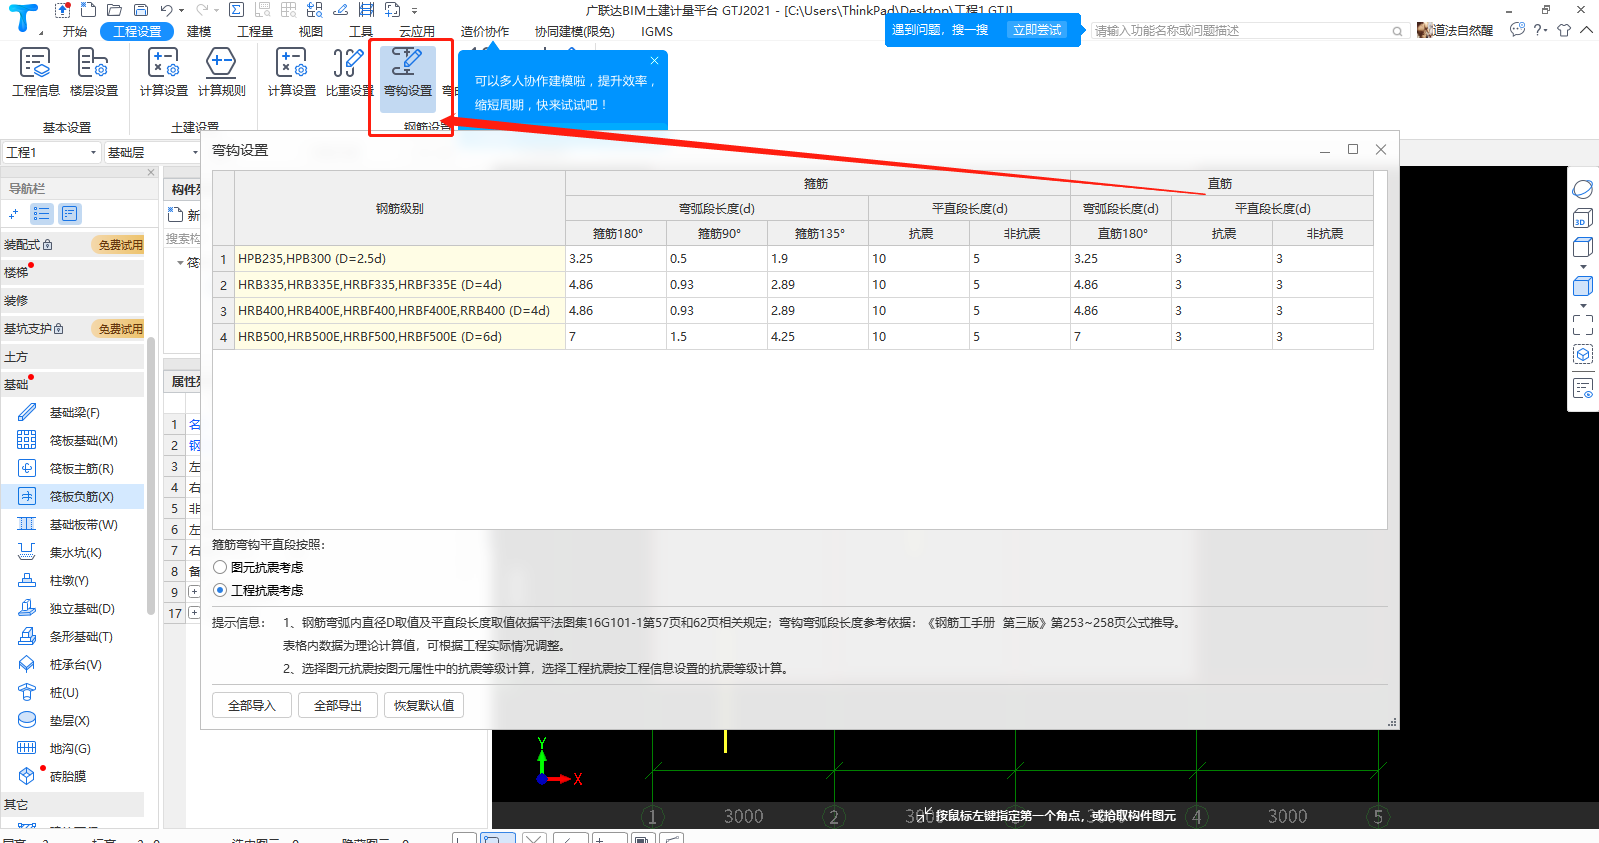Viewport: 1599px width, 843px height.
Task: Click the 全部导入 button
Action: tap(252, 705)
